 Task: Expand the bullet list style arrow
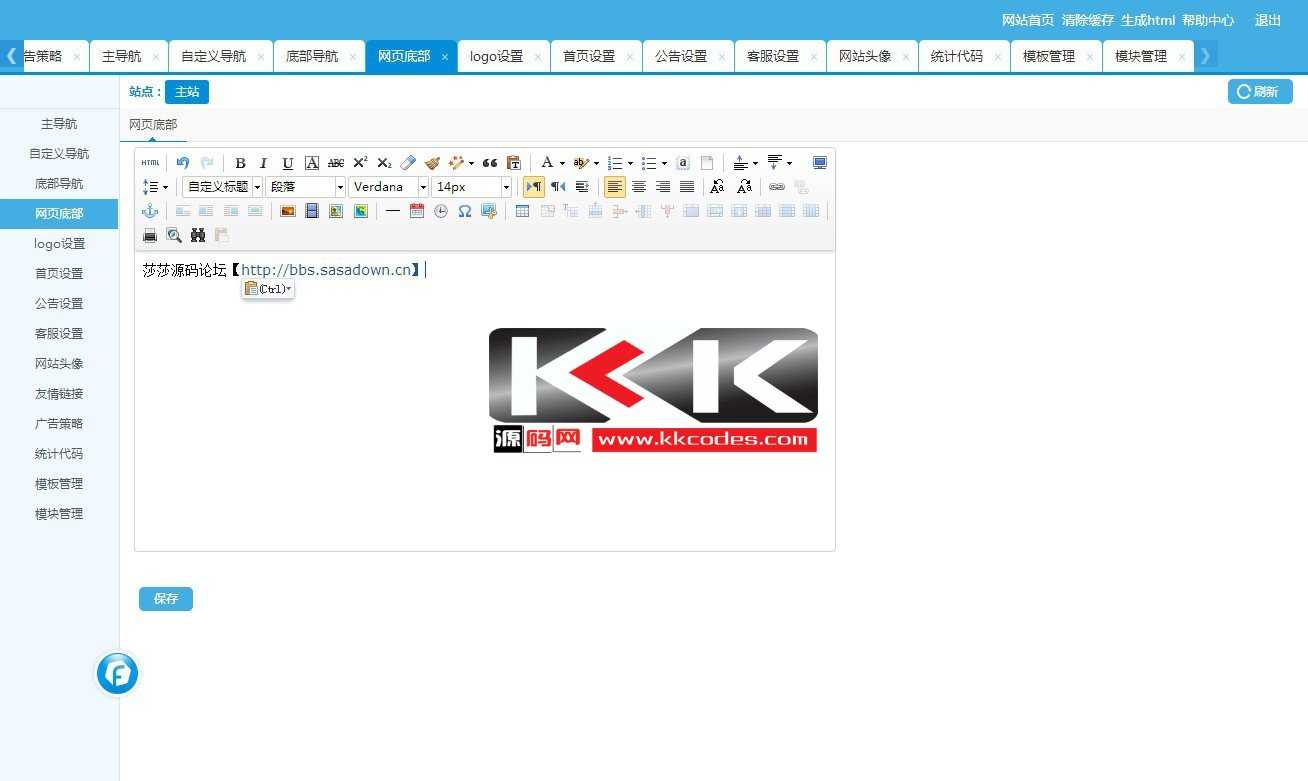coord(664,163)
